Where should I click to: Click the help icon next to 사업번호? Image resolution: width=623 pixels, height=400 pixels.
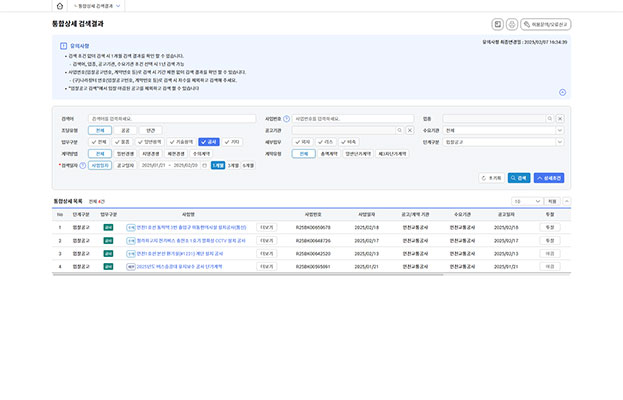(287, 119)
